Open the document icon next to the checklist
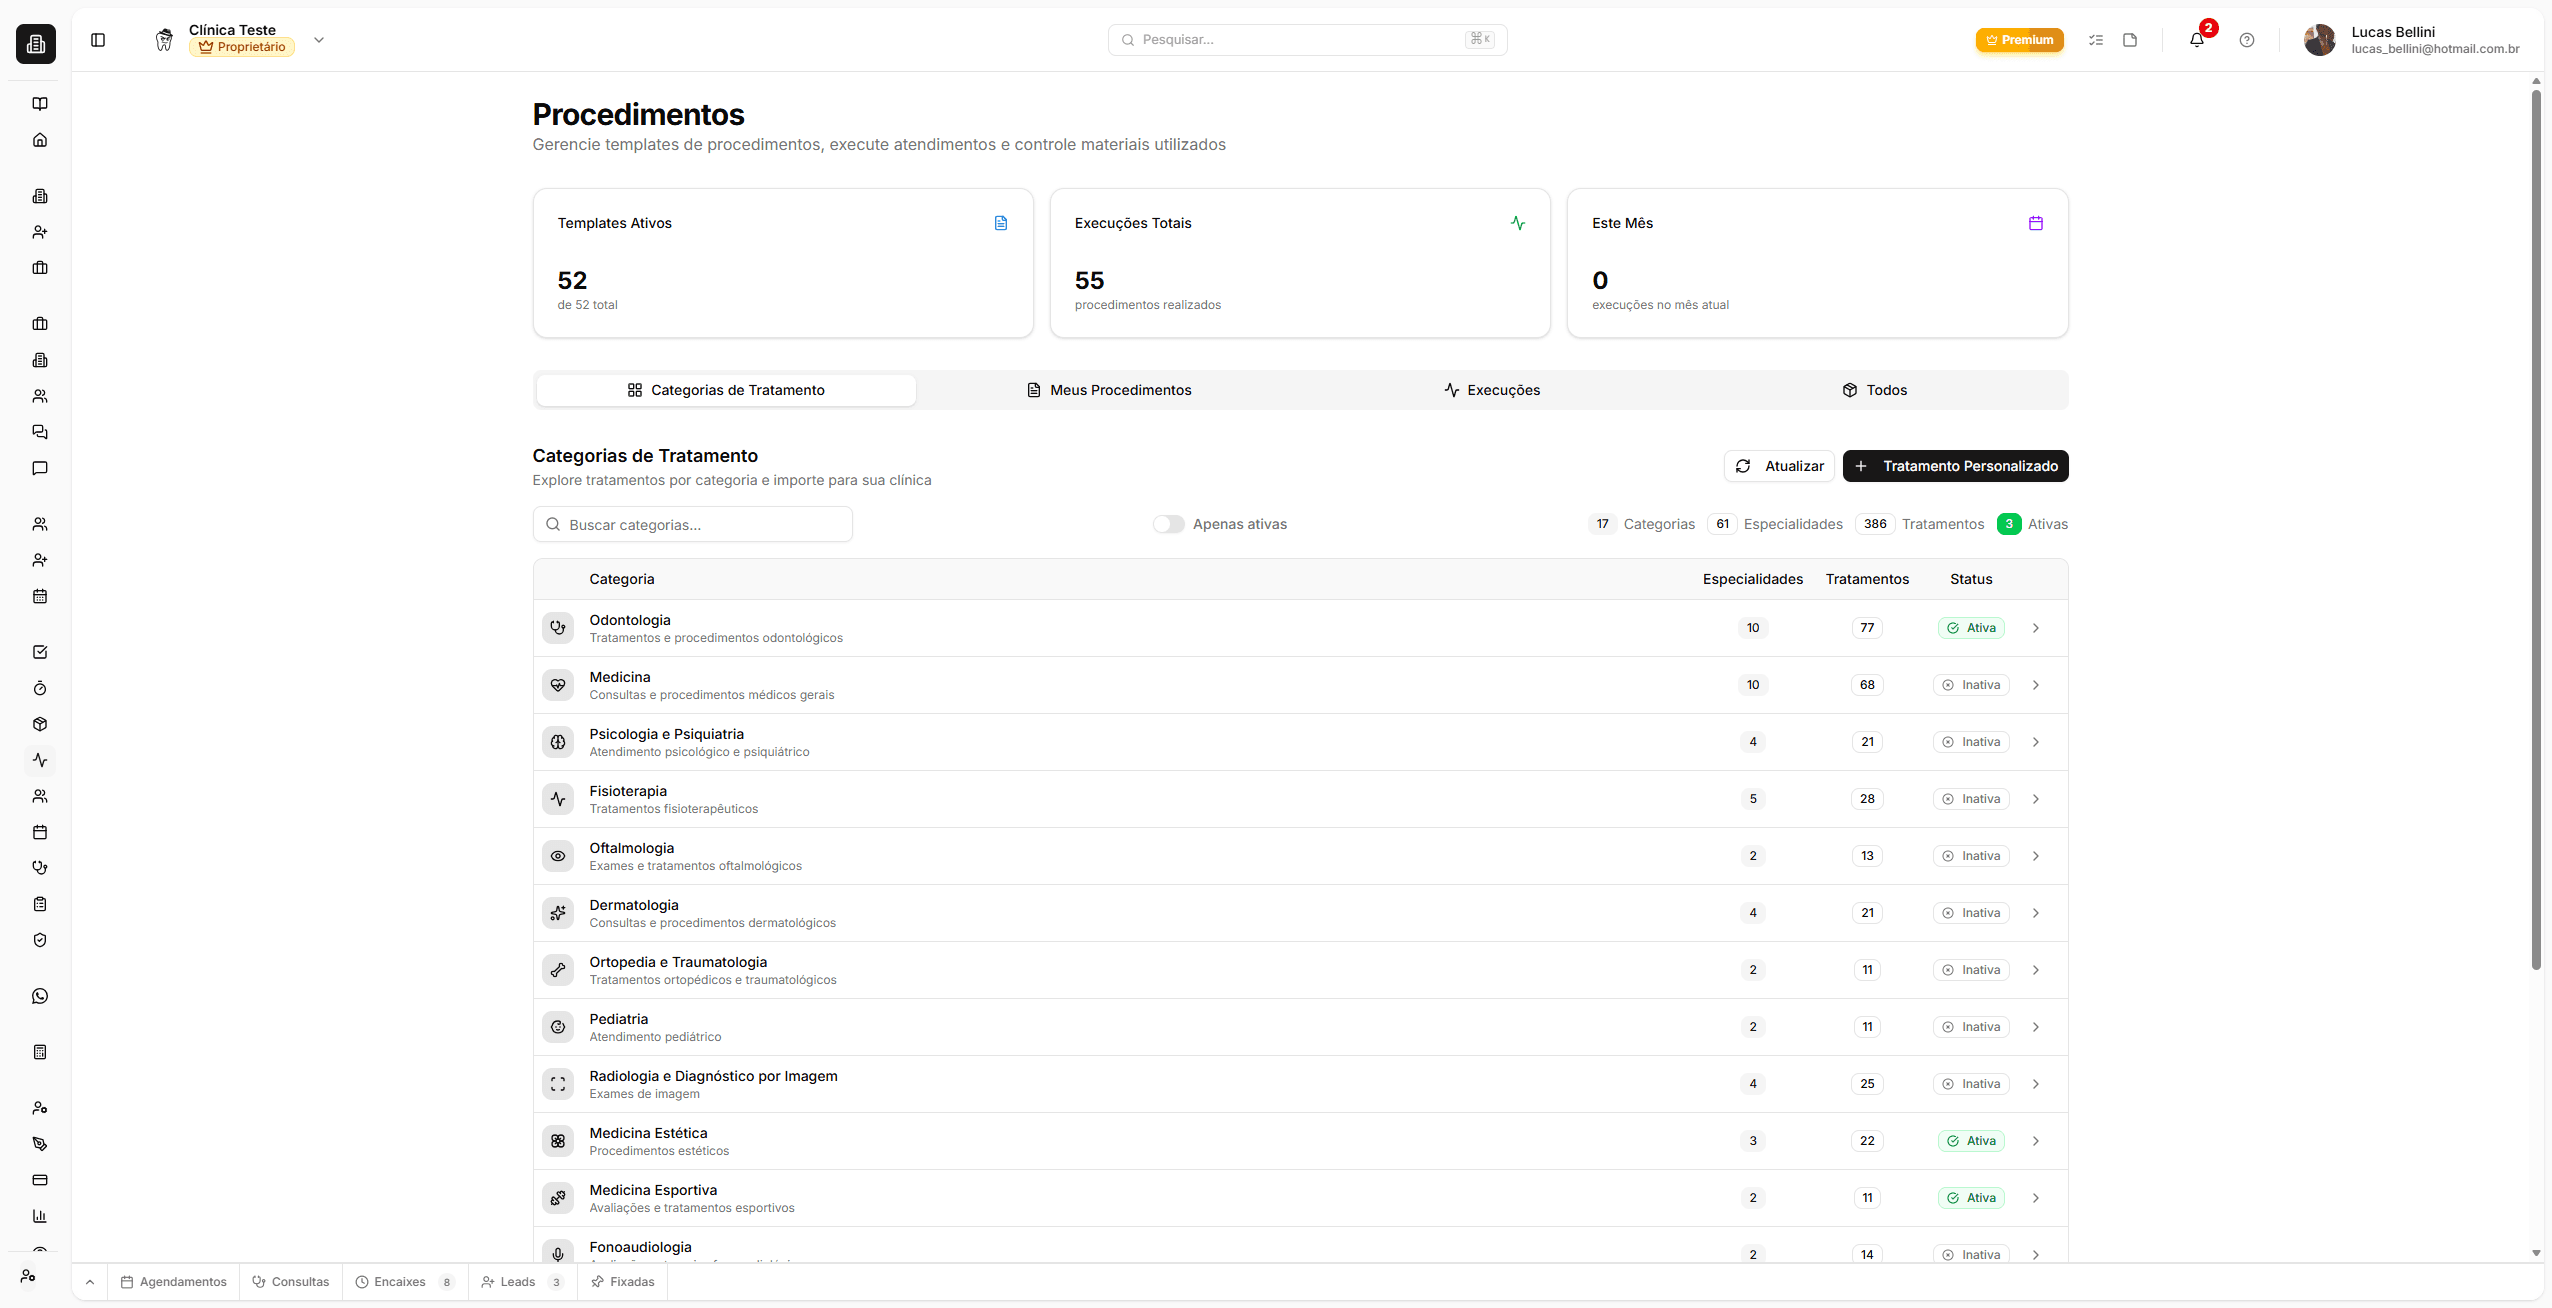The width and height of the screenshot is (2552, 1308). [2130, 40]
